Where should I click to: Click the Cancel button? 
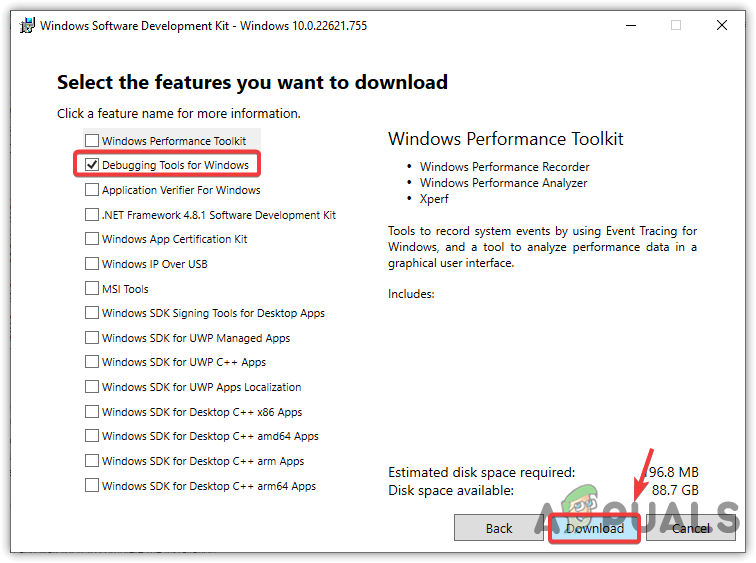[691, 528]
